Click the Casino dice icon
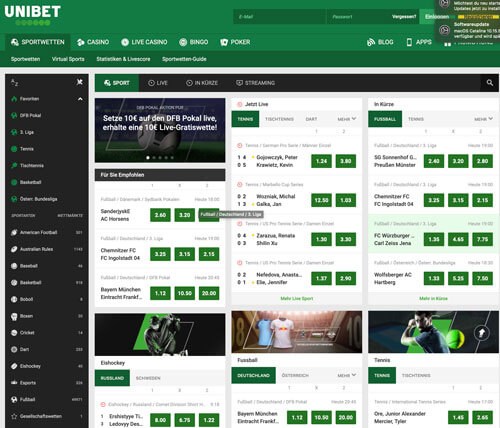 pos(80,42)
